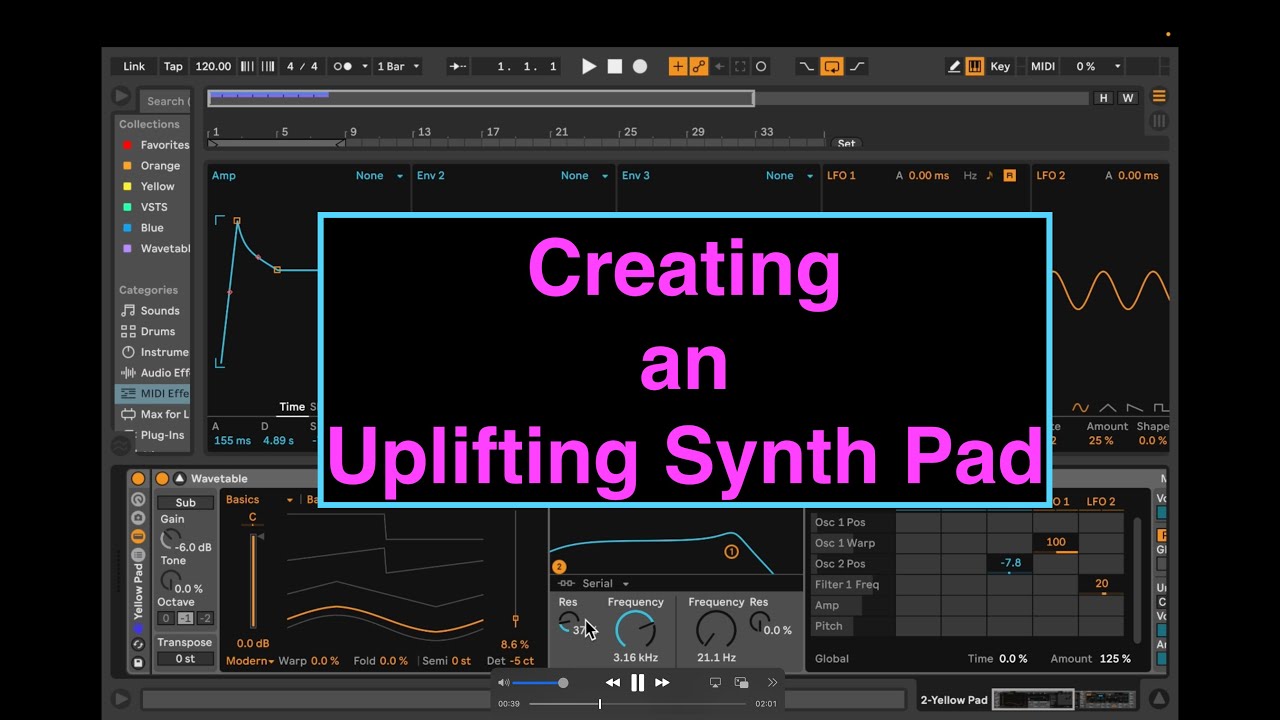Select Sounds category in browser
Image resolution: width=1280 pixels, height=720 pixels.
153,311
